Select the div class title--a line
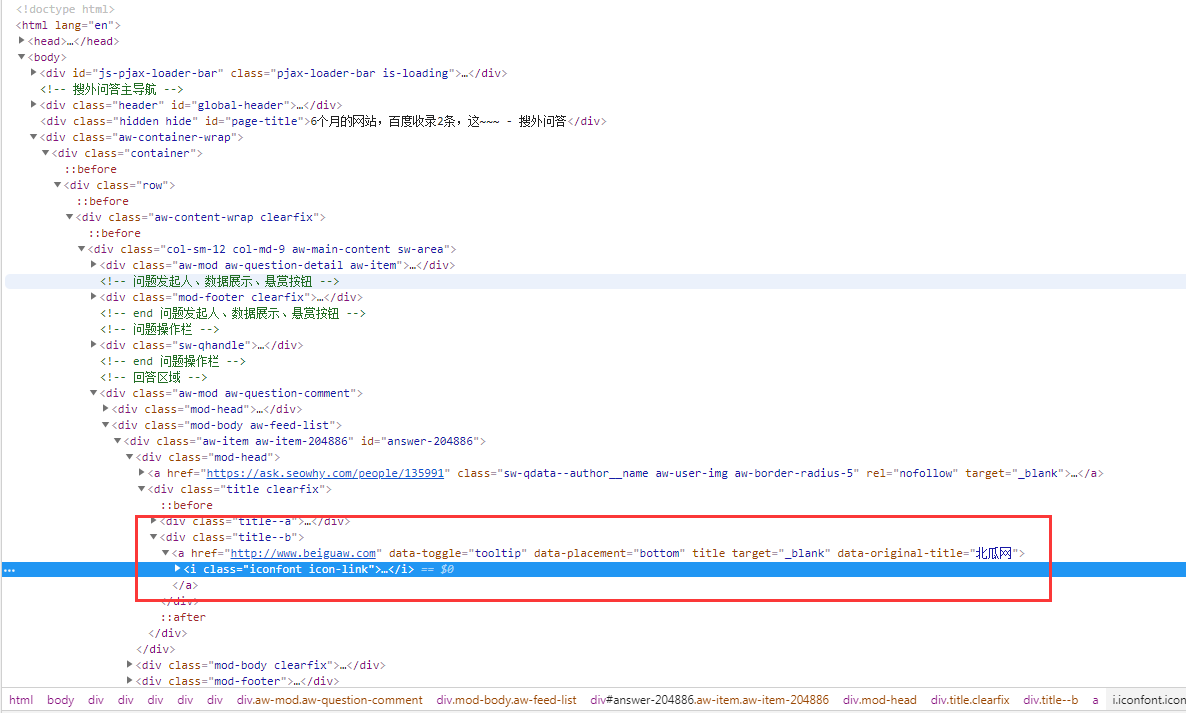Viewport: 1186px width, 713px height. (x=255, y=521)
